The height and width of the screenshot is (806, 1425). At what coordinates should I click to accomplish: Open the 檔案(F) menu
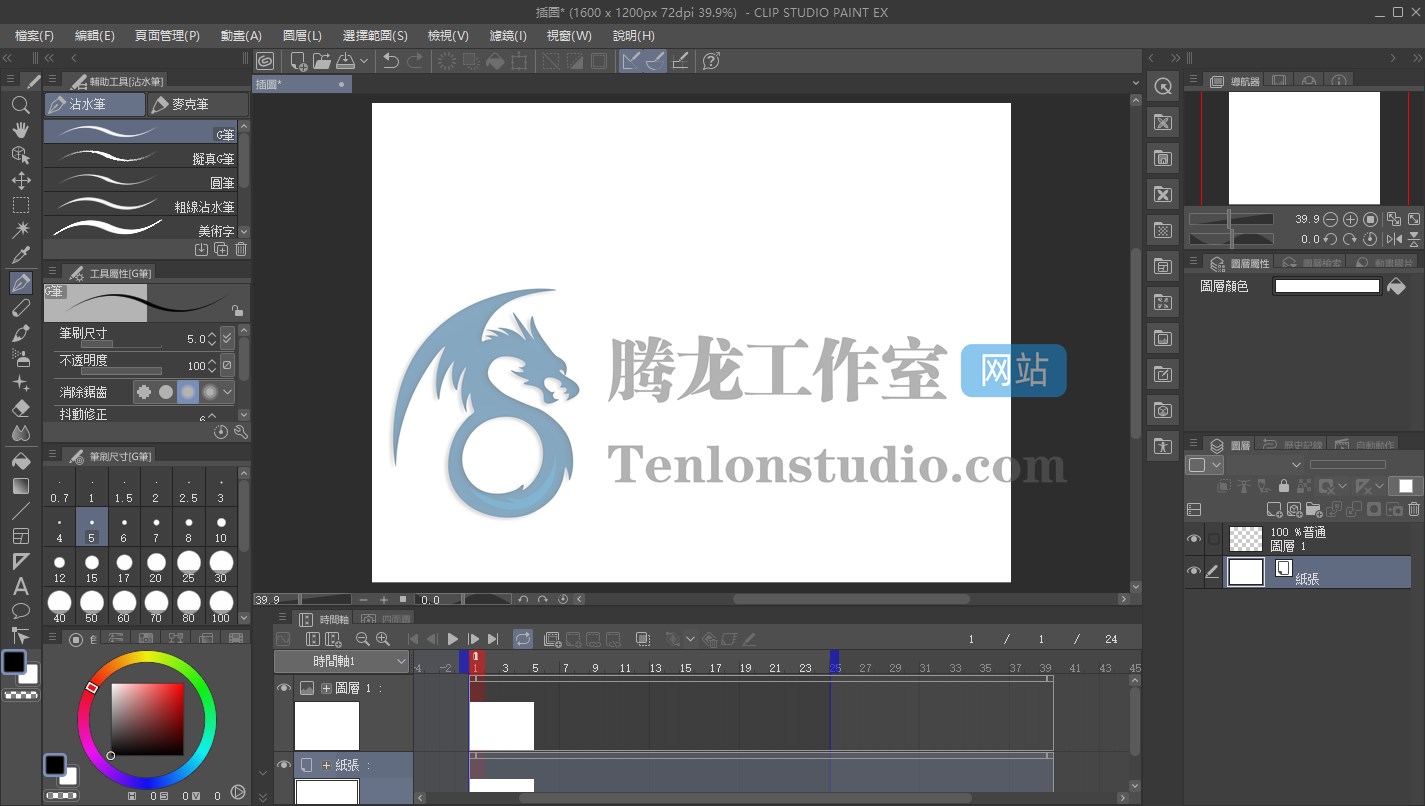35,36
